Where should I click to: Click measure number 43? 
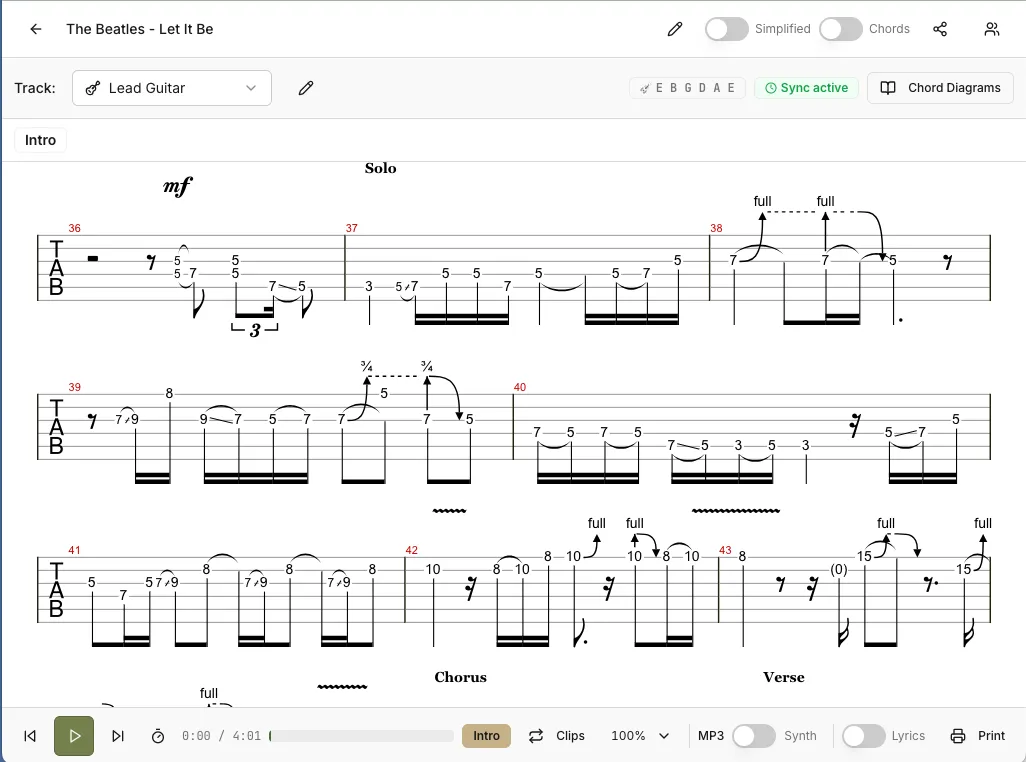pos(725,550)
